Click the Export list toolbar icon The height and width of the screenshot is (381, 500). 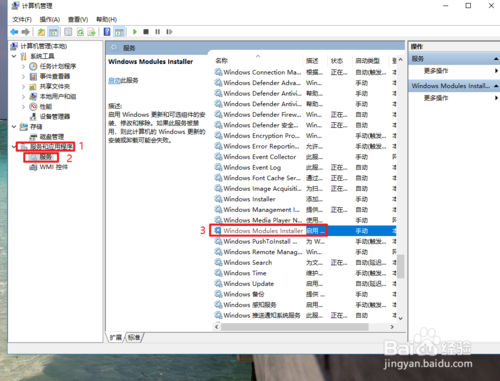pyautogui.click(x=91, y=32)
